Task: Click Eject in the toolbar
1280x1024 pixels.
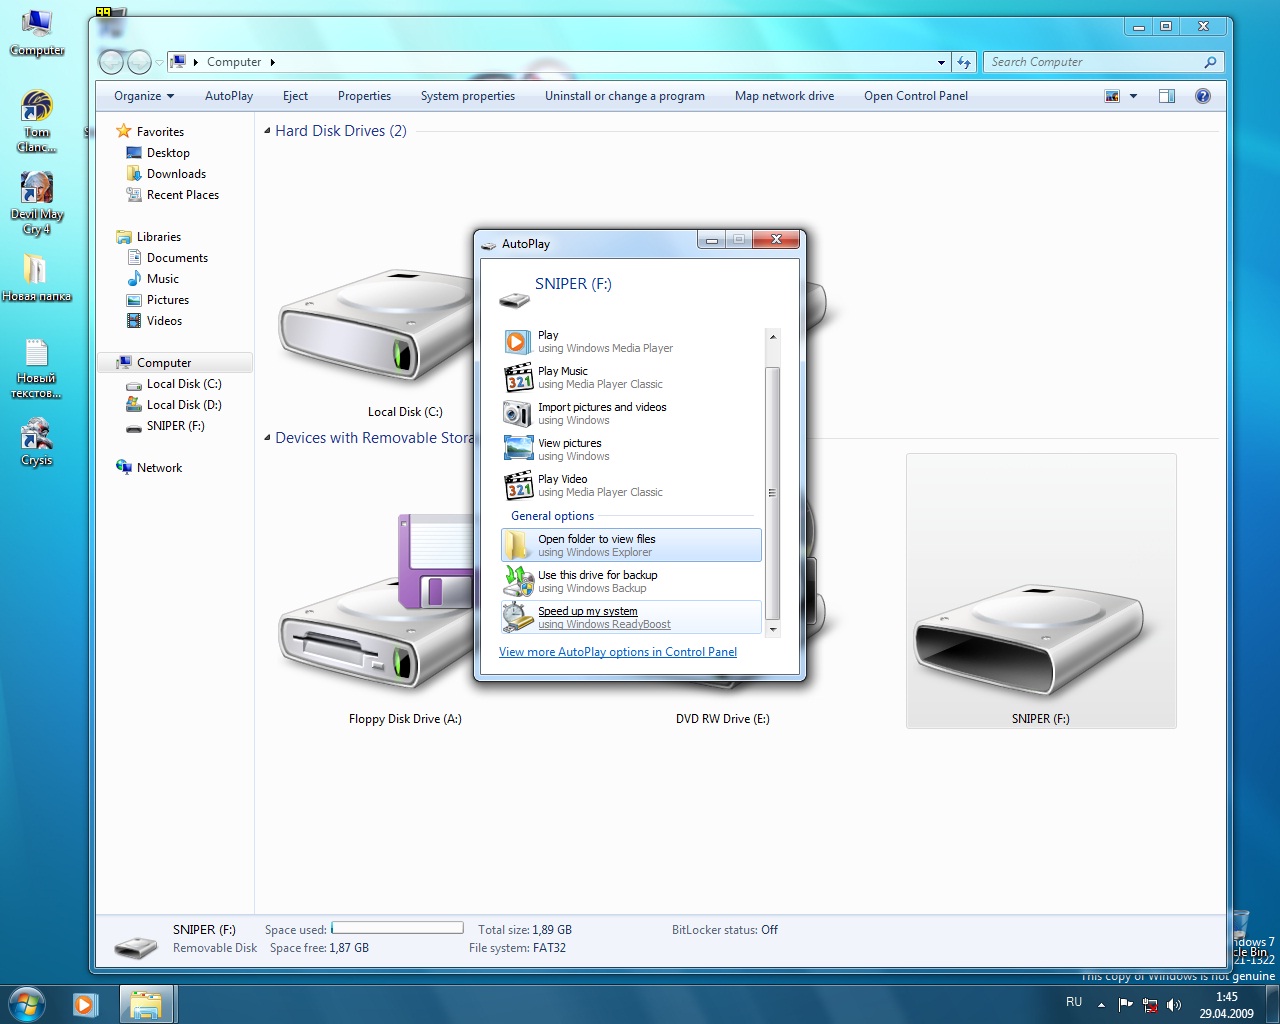Action: [295, 96]
